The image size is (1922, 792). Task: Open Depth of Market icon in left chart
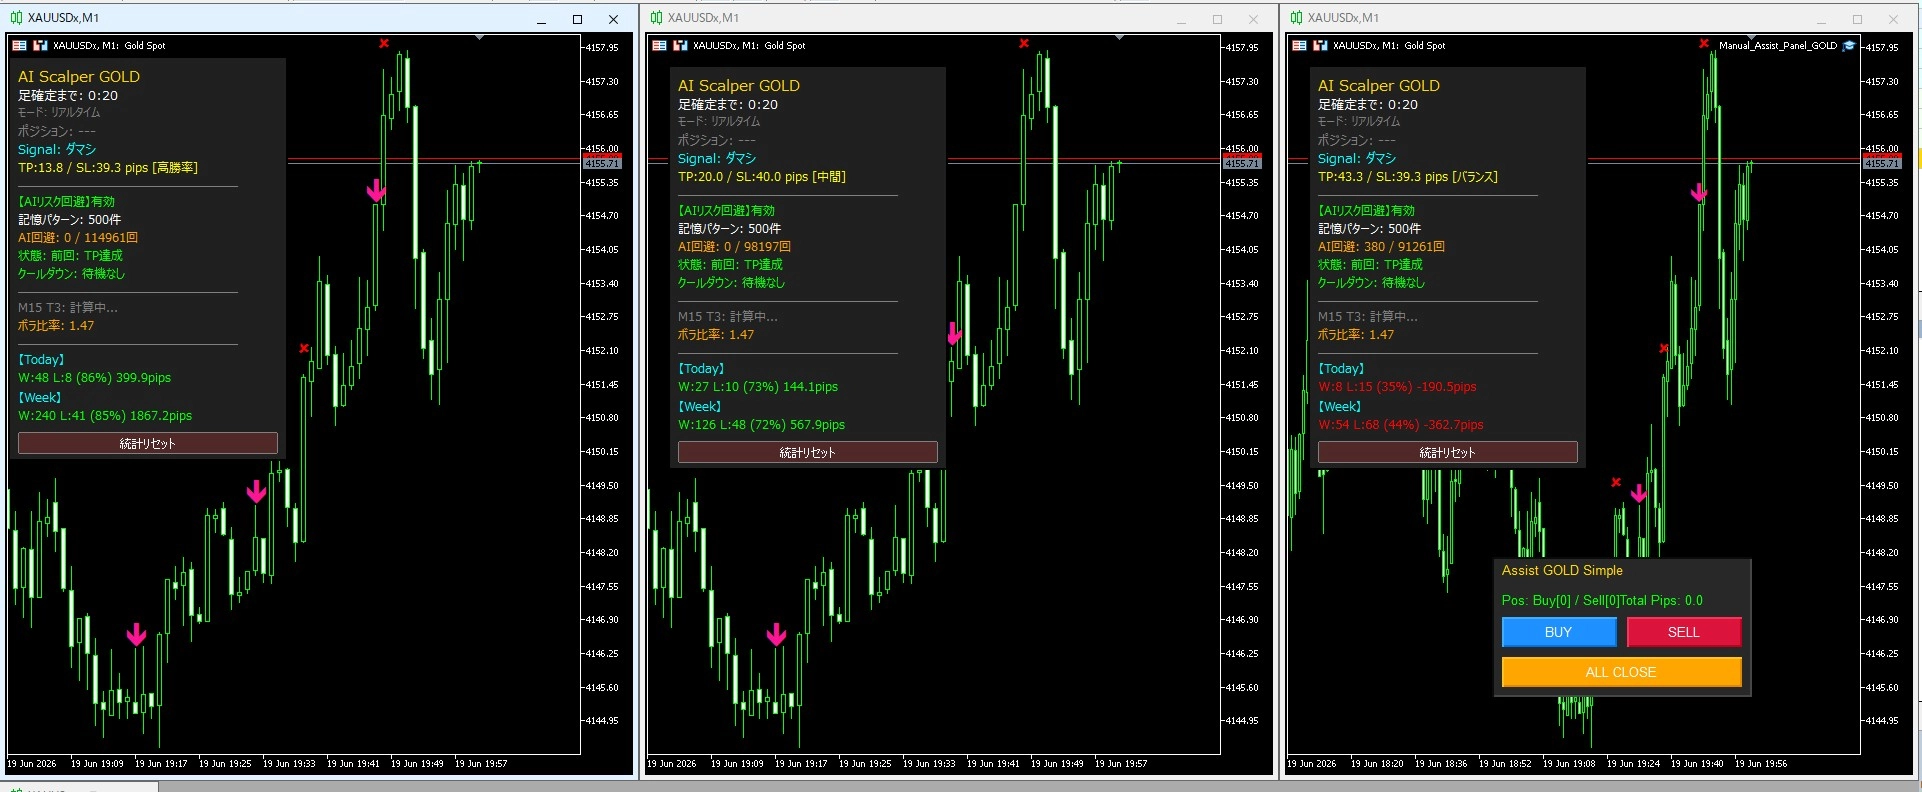coord(40,45)
